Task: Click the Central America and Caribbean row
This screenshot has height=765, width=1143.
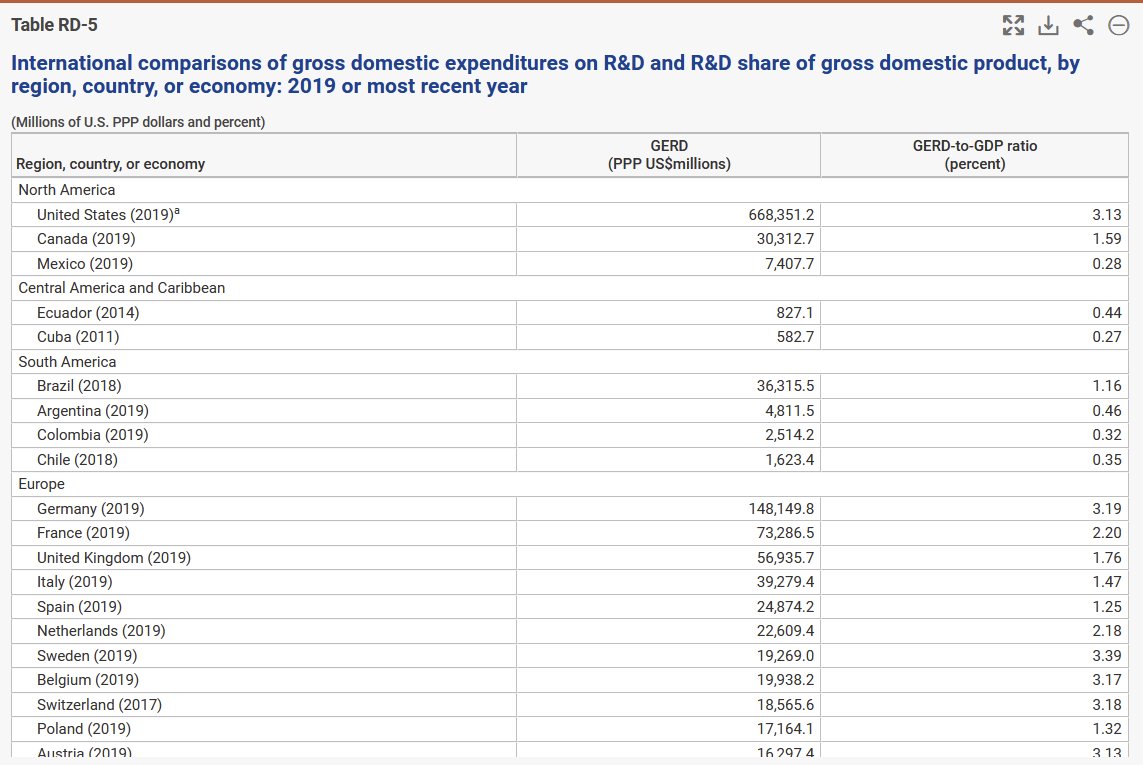Action: (122, 288)
